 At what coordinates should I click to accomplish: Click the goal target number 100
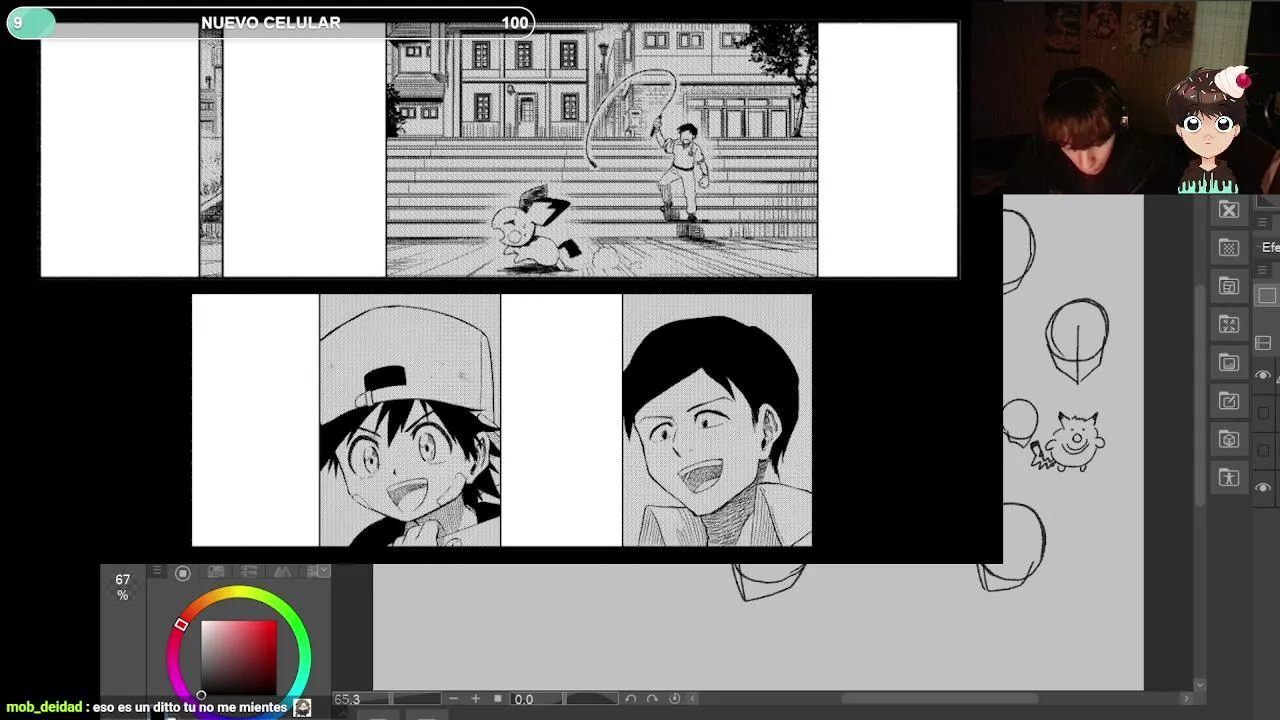[515, 23]
